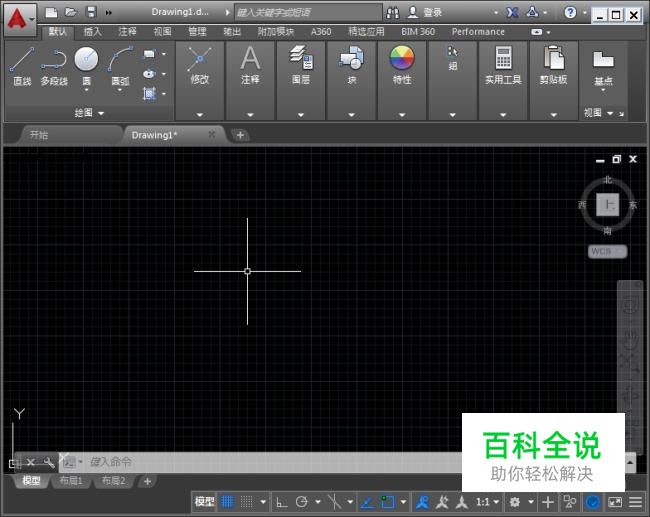Toggle grid display in the status bar
The image size is (650, 517).
click(x=227, y=502)
